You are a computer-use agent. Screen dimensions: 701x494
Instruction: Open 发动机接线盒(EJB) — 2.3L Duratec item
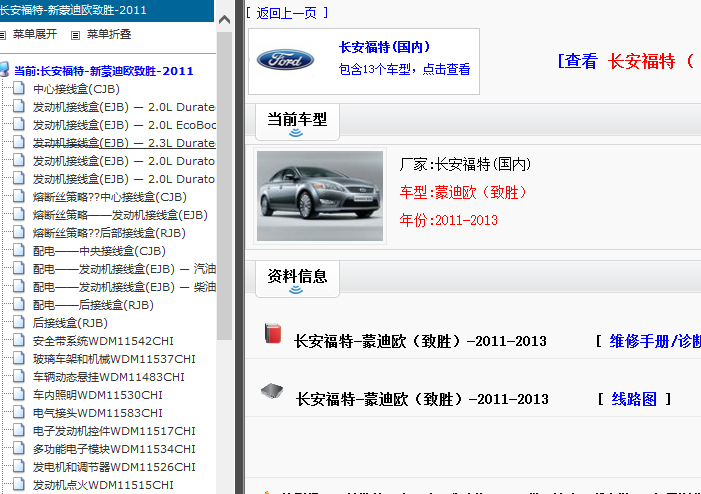[x=124, y=143]
